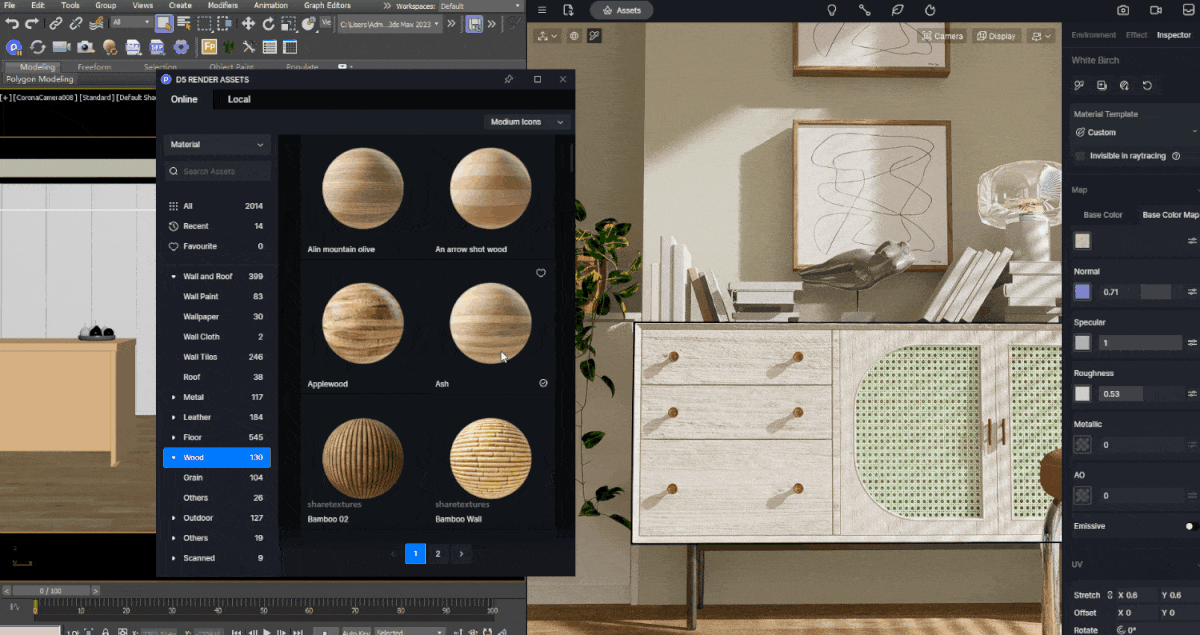This screenshot has height=635, width=1200.
Task: Switch to the Effect tab in D5
Action: pos(1136,35)
